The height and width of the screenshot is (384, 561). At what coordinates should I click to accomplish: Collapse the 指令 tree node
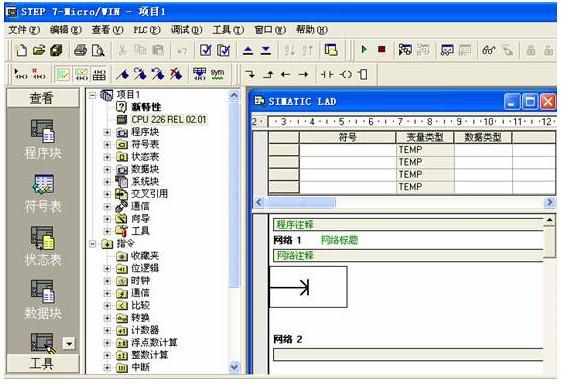(x=93, y=244)
